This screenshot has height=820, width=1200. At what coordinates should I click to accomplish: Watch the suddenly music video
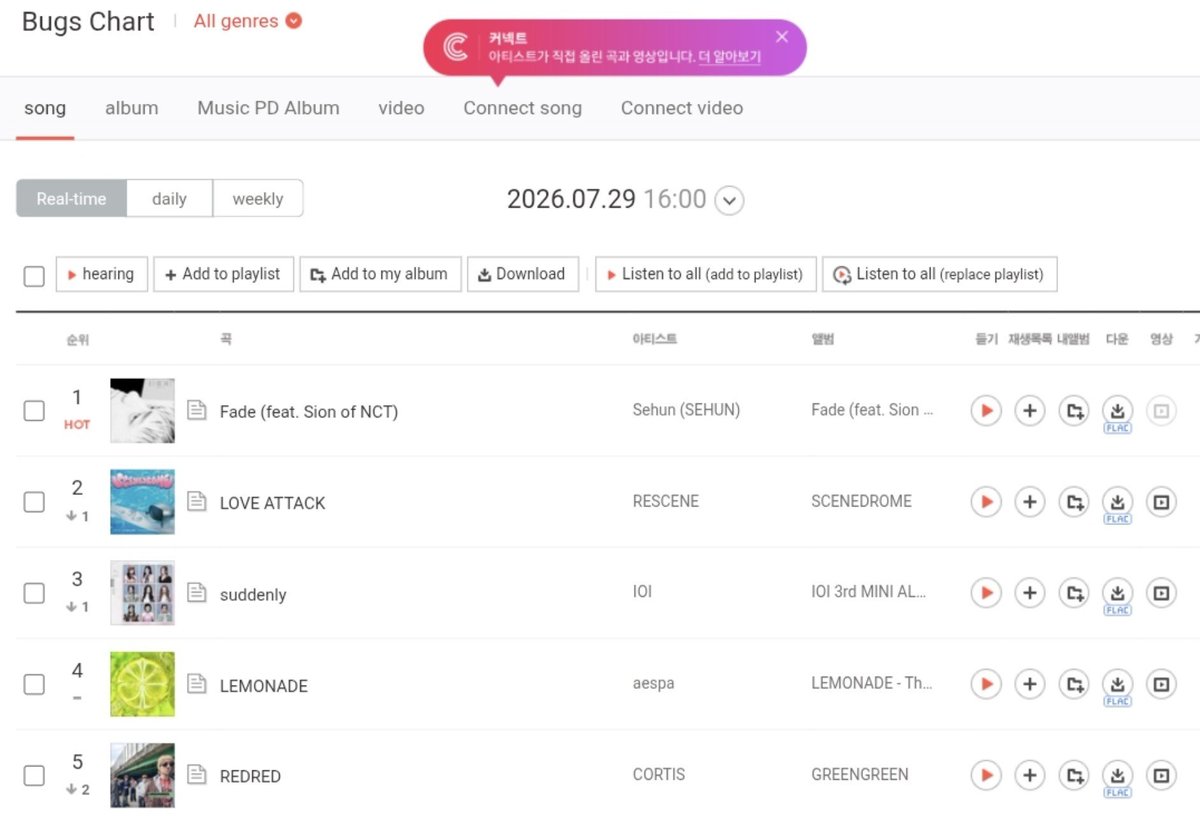click(x=1161, y=593)
